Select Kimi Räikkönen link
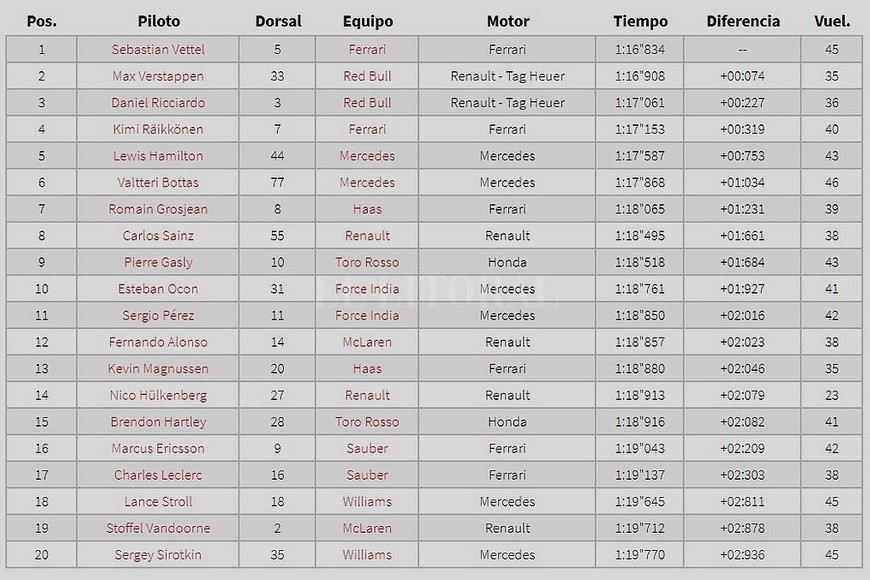Screen dimensions: 870x580 point(159,129)
